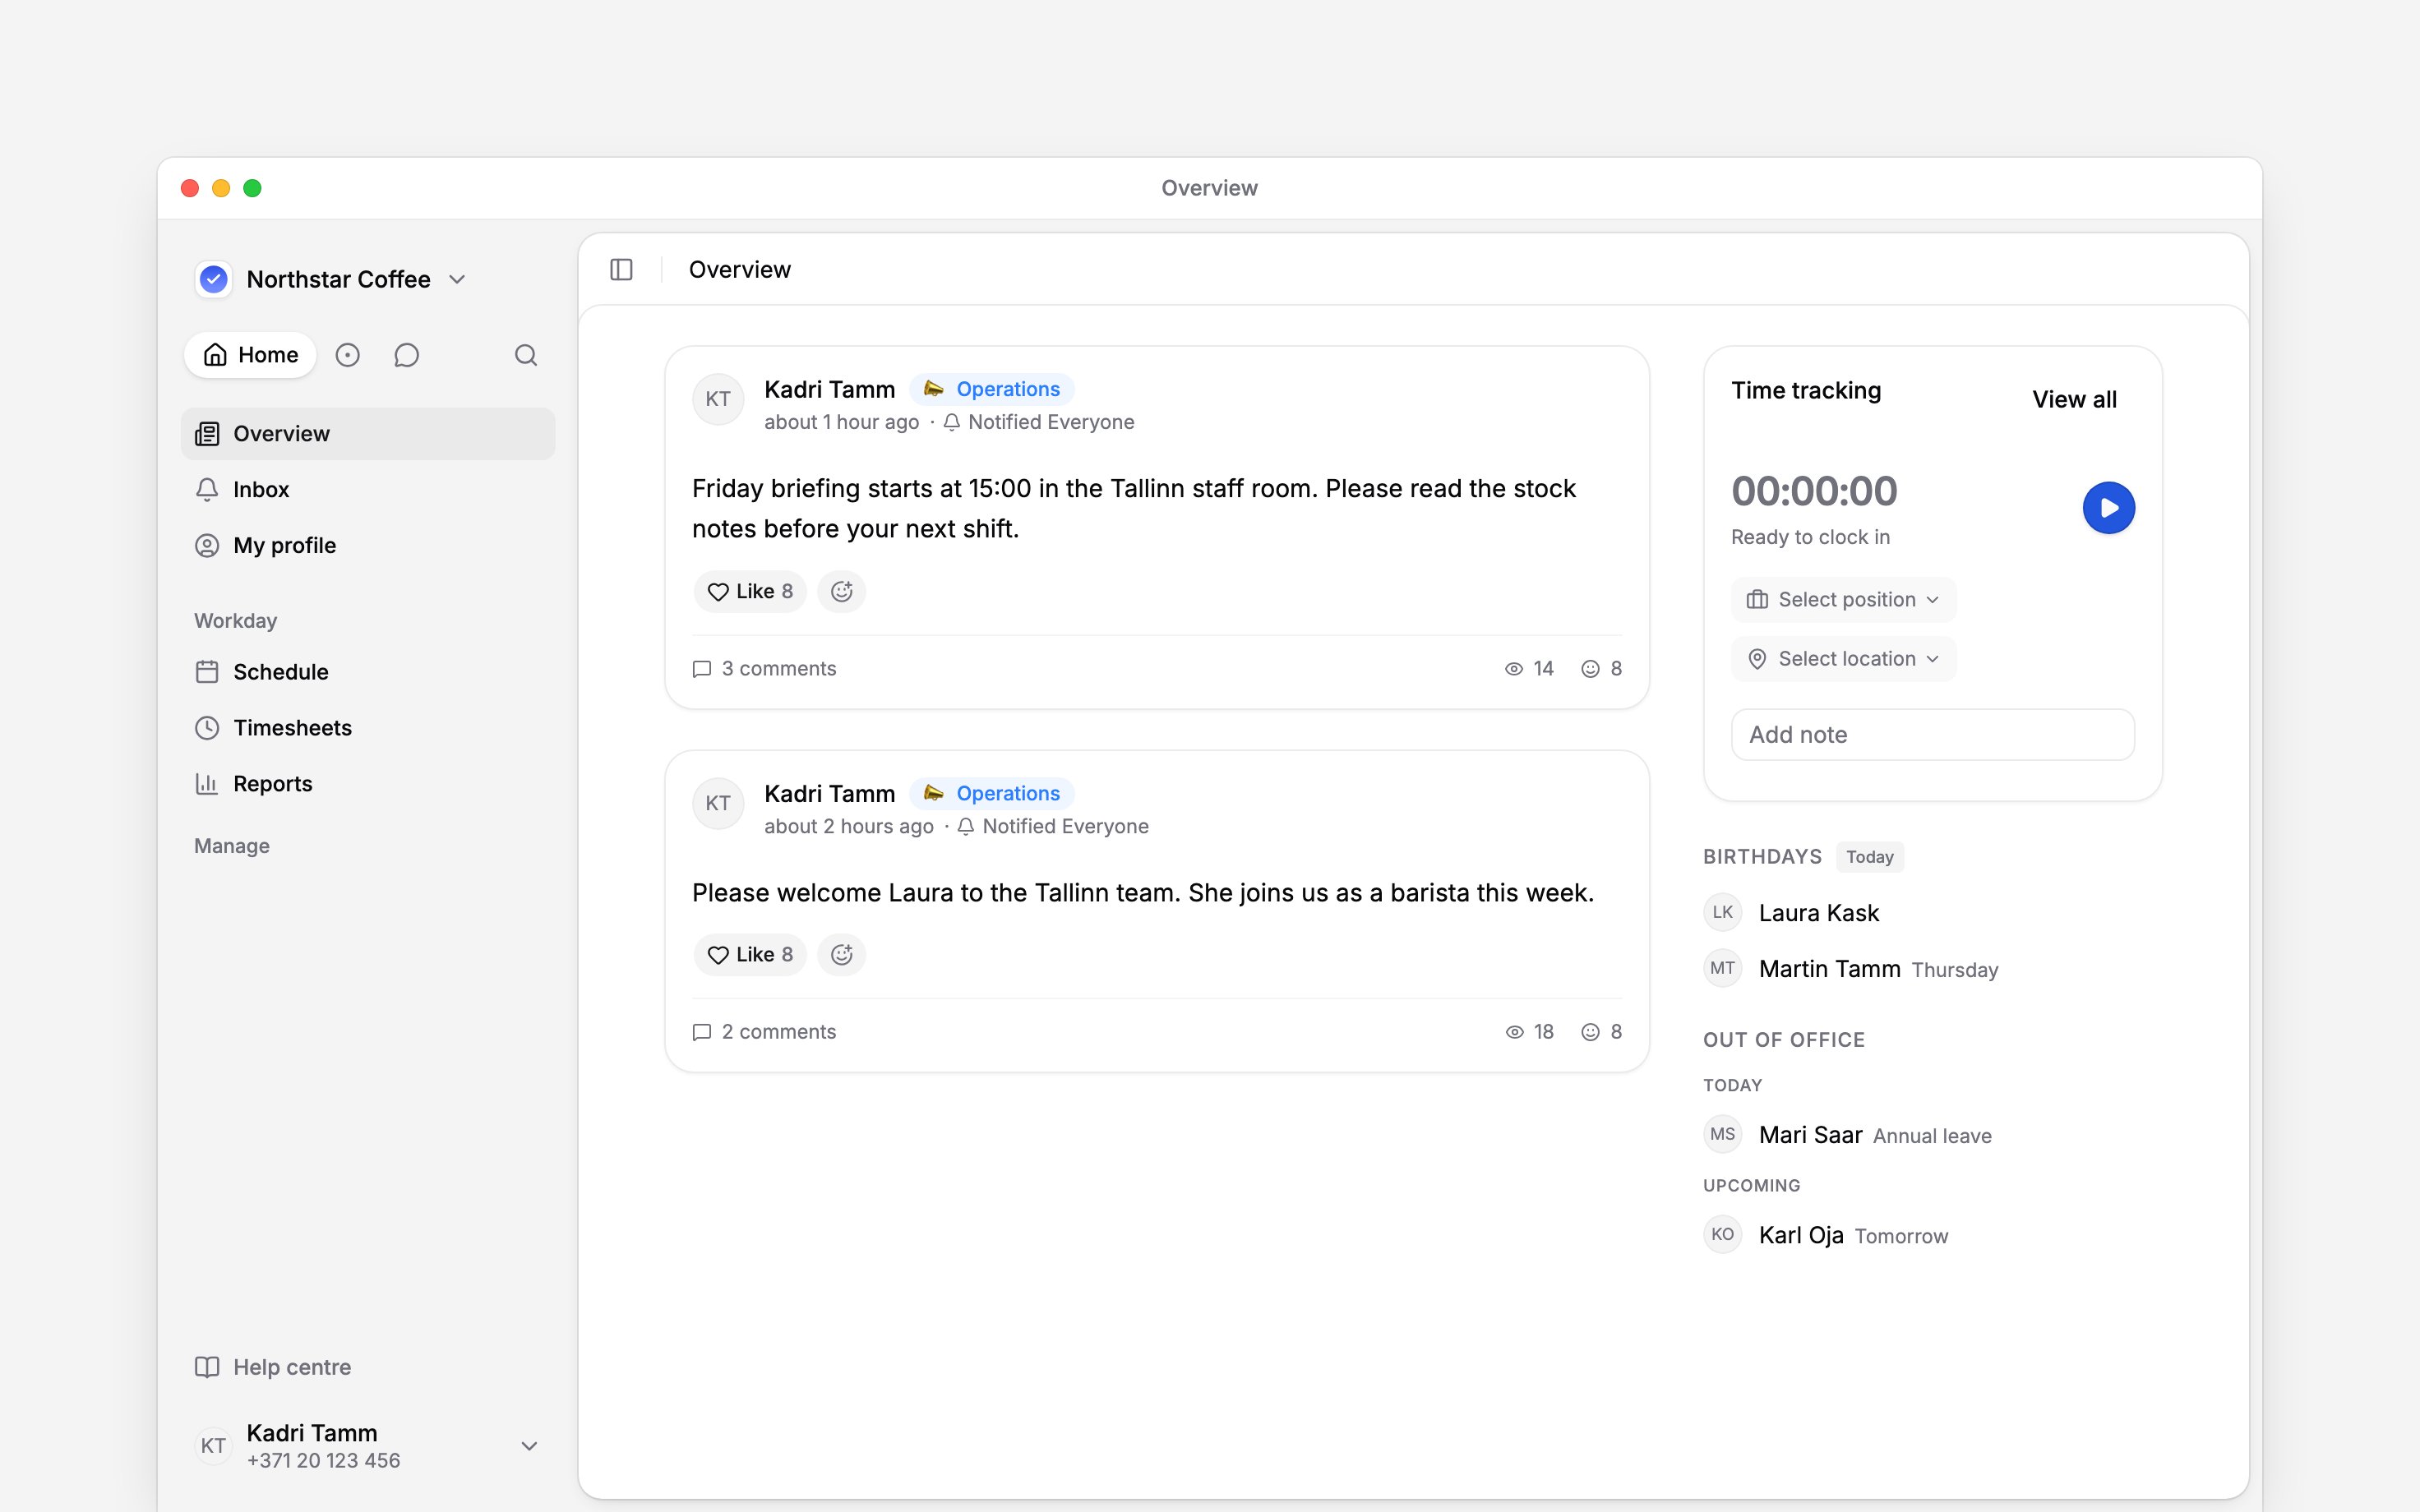Like the Laura welcome post
The height and width of the screenshot is (1512, 2420).
pos(750,955)
